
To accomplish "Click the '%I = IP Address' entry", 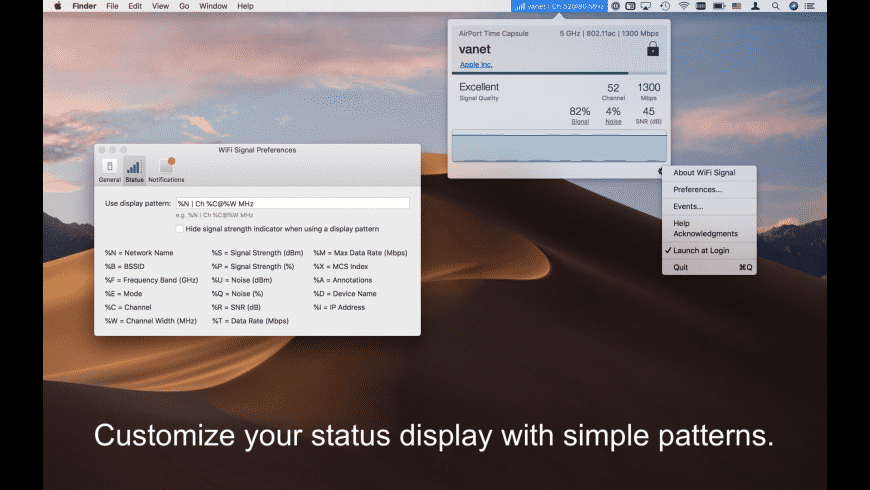I will 339,307.
